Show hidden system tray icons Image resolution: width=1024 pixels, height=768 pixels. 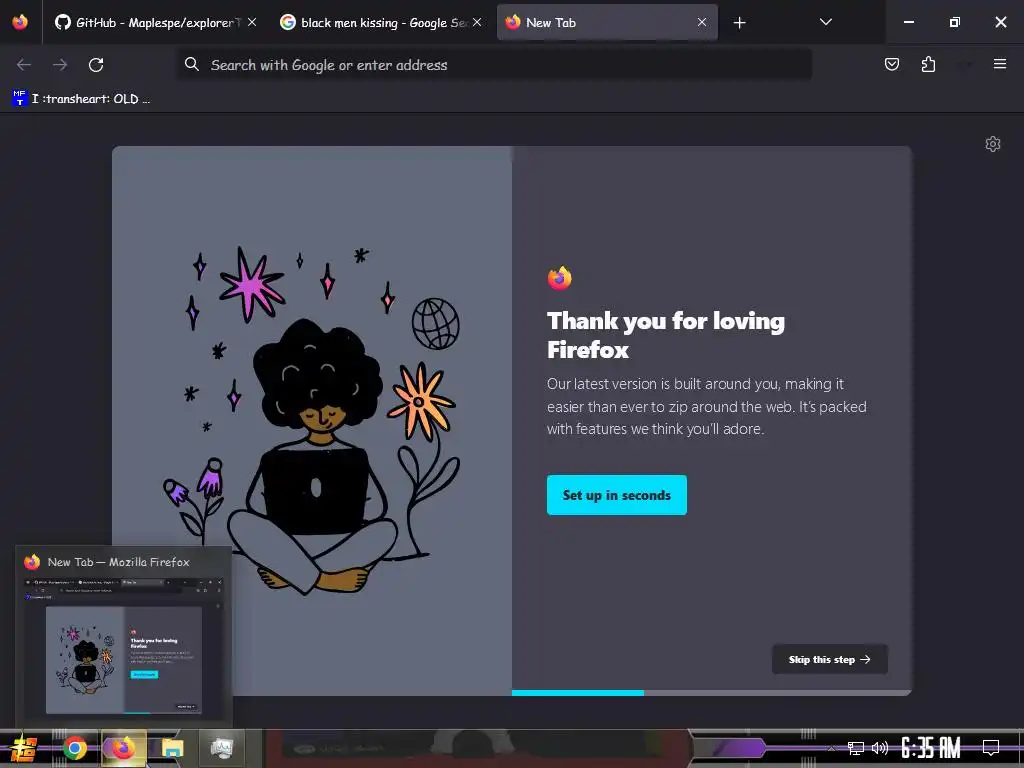[831, 748]
